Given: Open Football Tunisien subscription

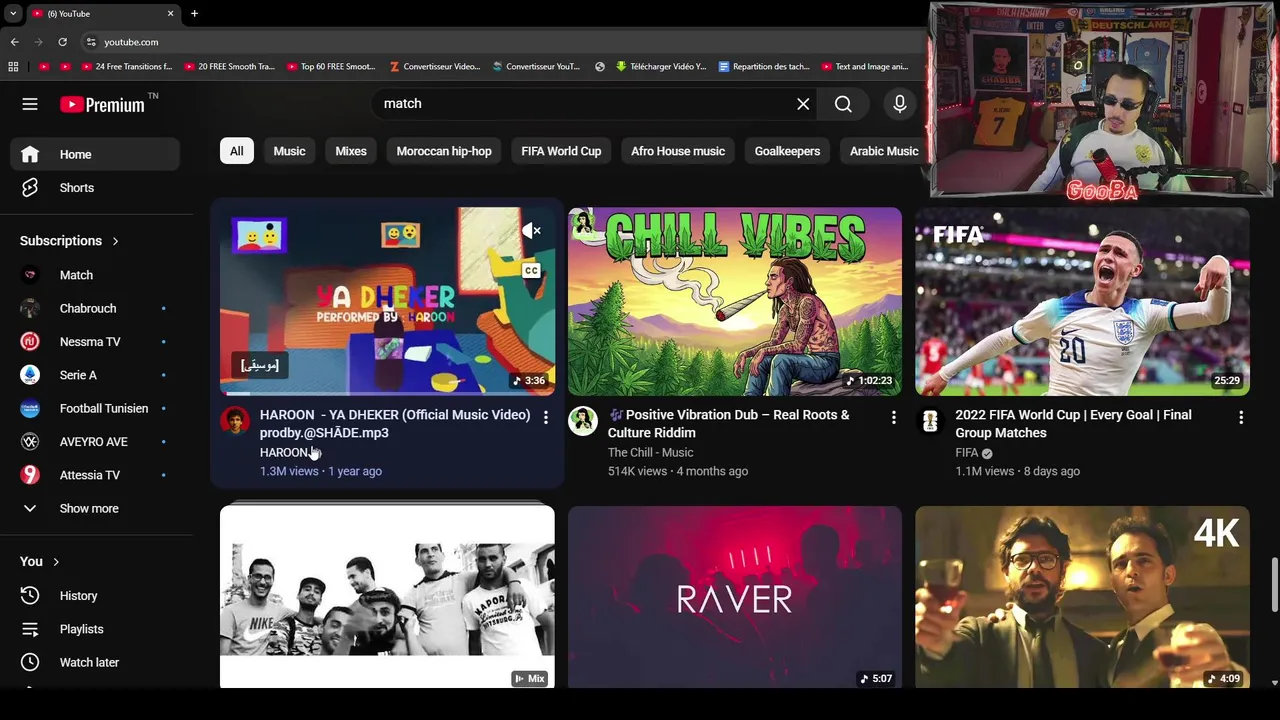Looking at the screenshot, I should 95,409.
